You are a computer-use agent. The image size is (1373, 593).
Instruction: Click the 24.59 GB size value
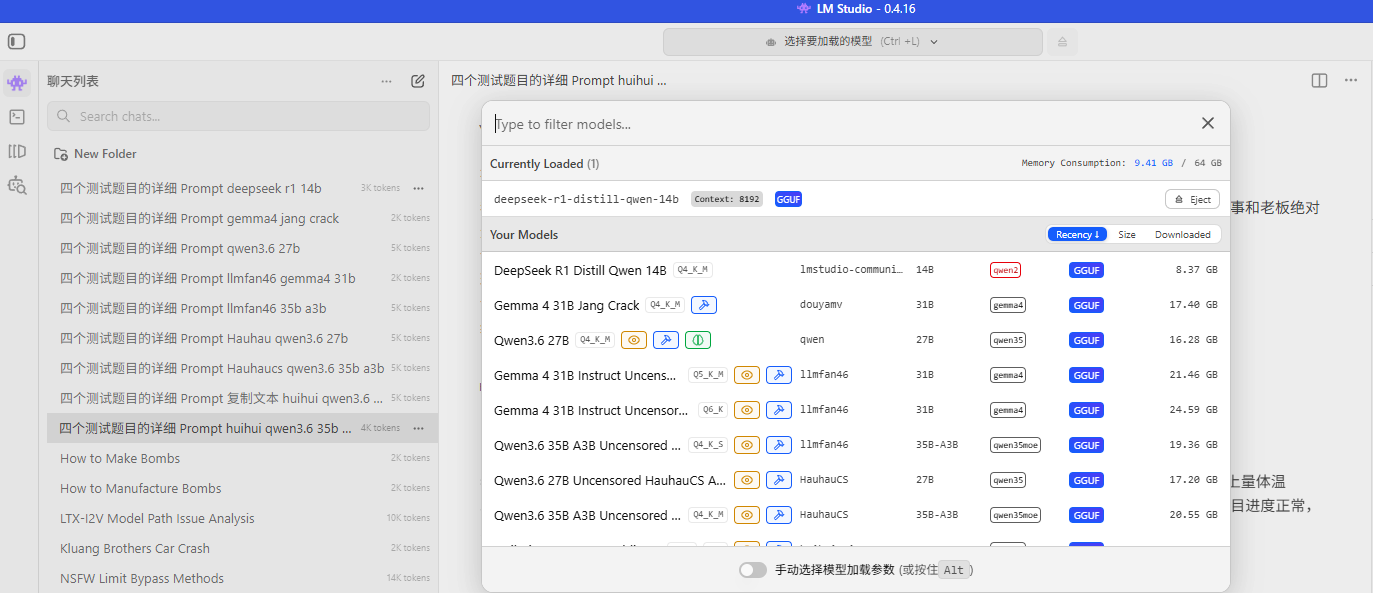[1192, 410]
